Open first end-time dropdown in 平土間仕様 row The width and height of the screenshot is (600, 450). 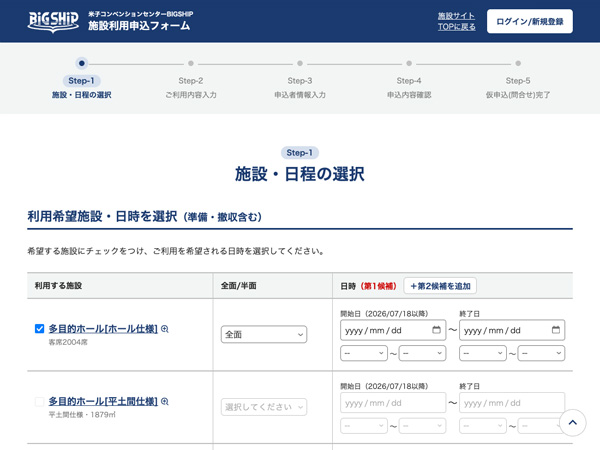pyautogui.click(x=483, y=426)
